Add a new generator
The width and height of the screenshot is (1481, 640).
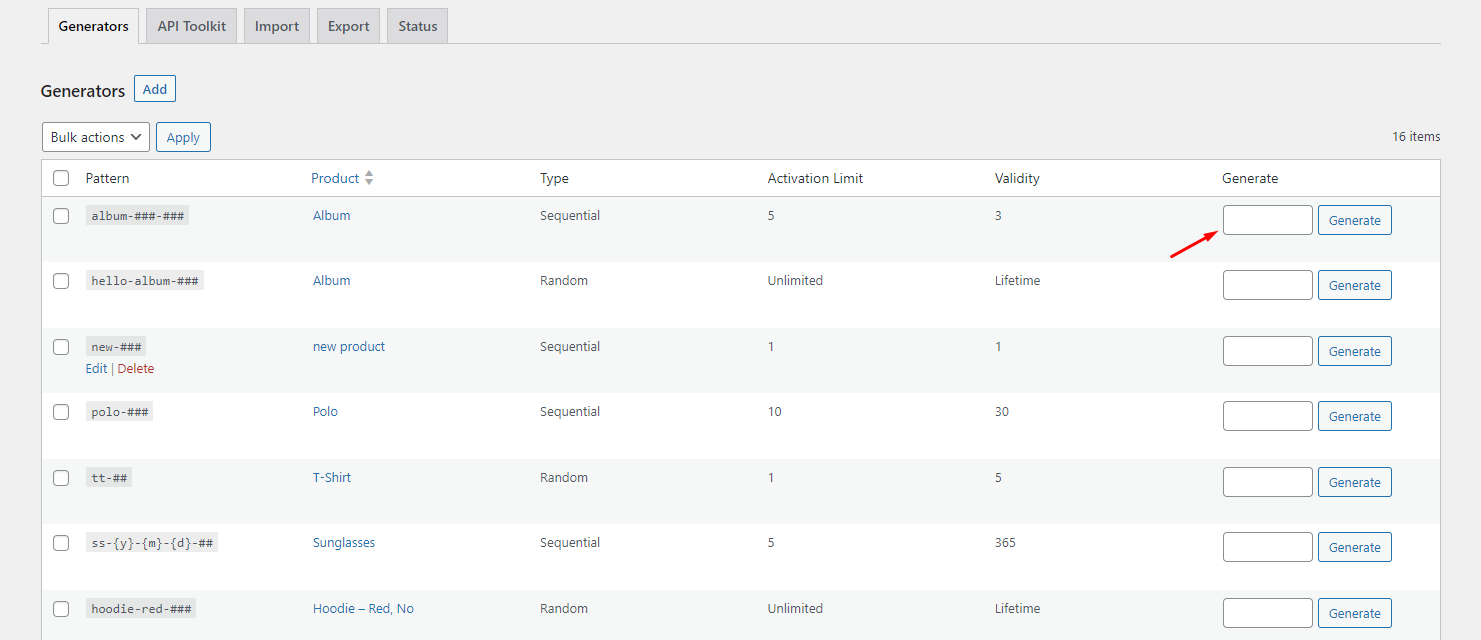click(154, 88)
